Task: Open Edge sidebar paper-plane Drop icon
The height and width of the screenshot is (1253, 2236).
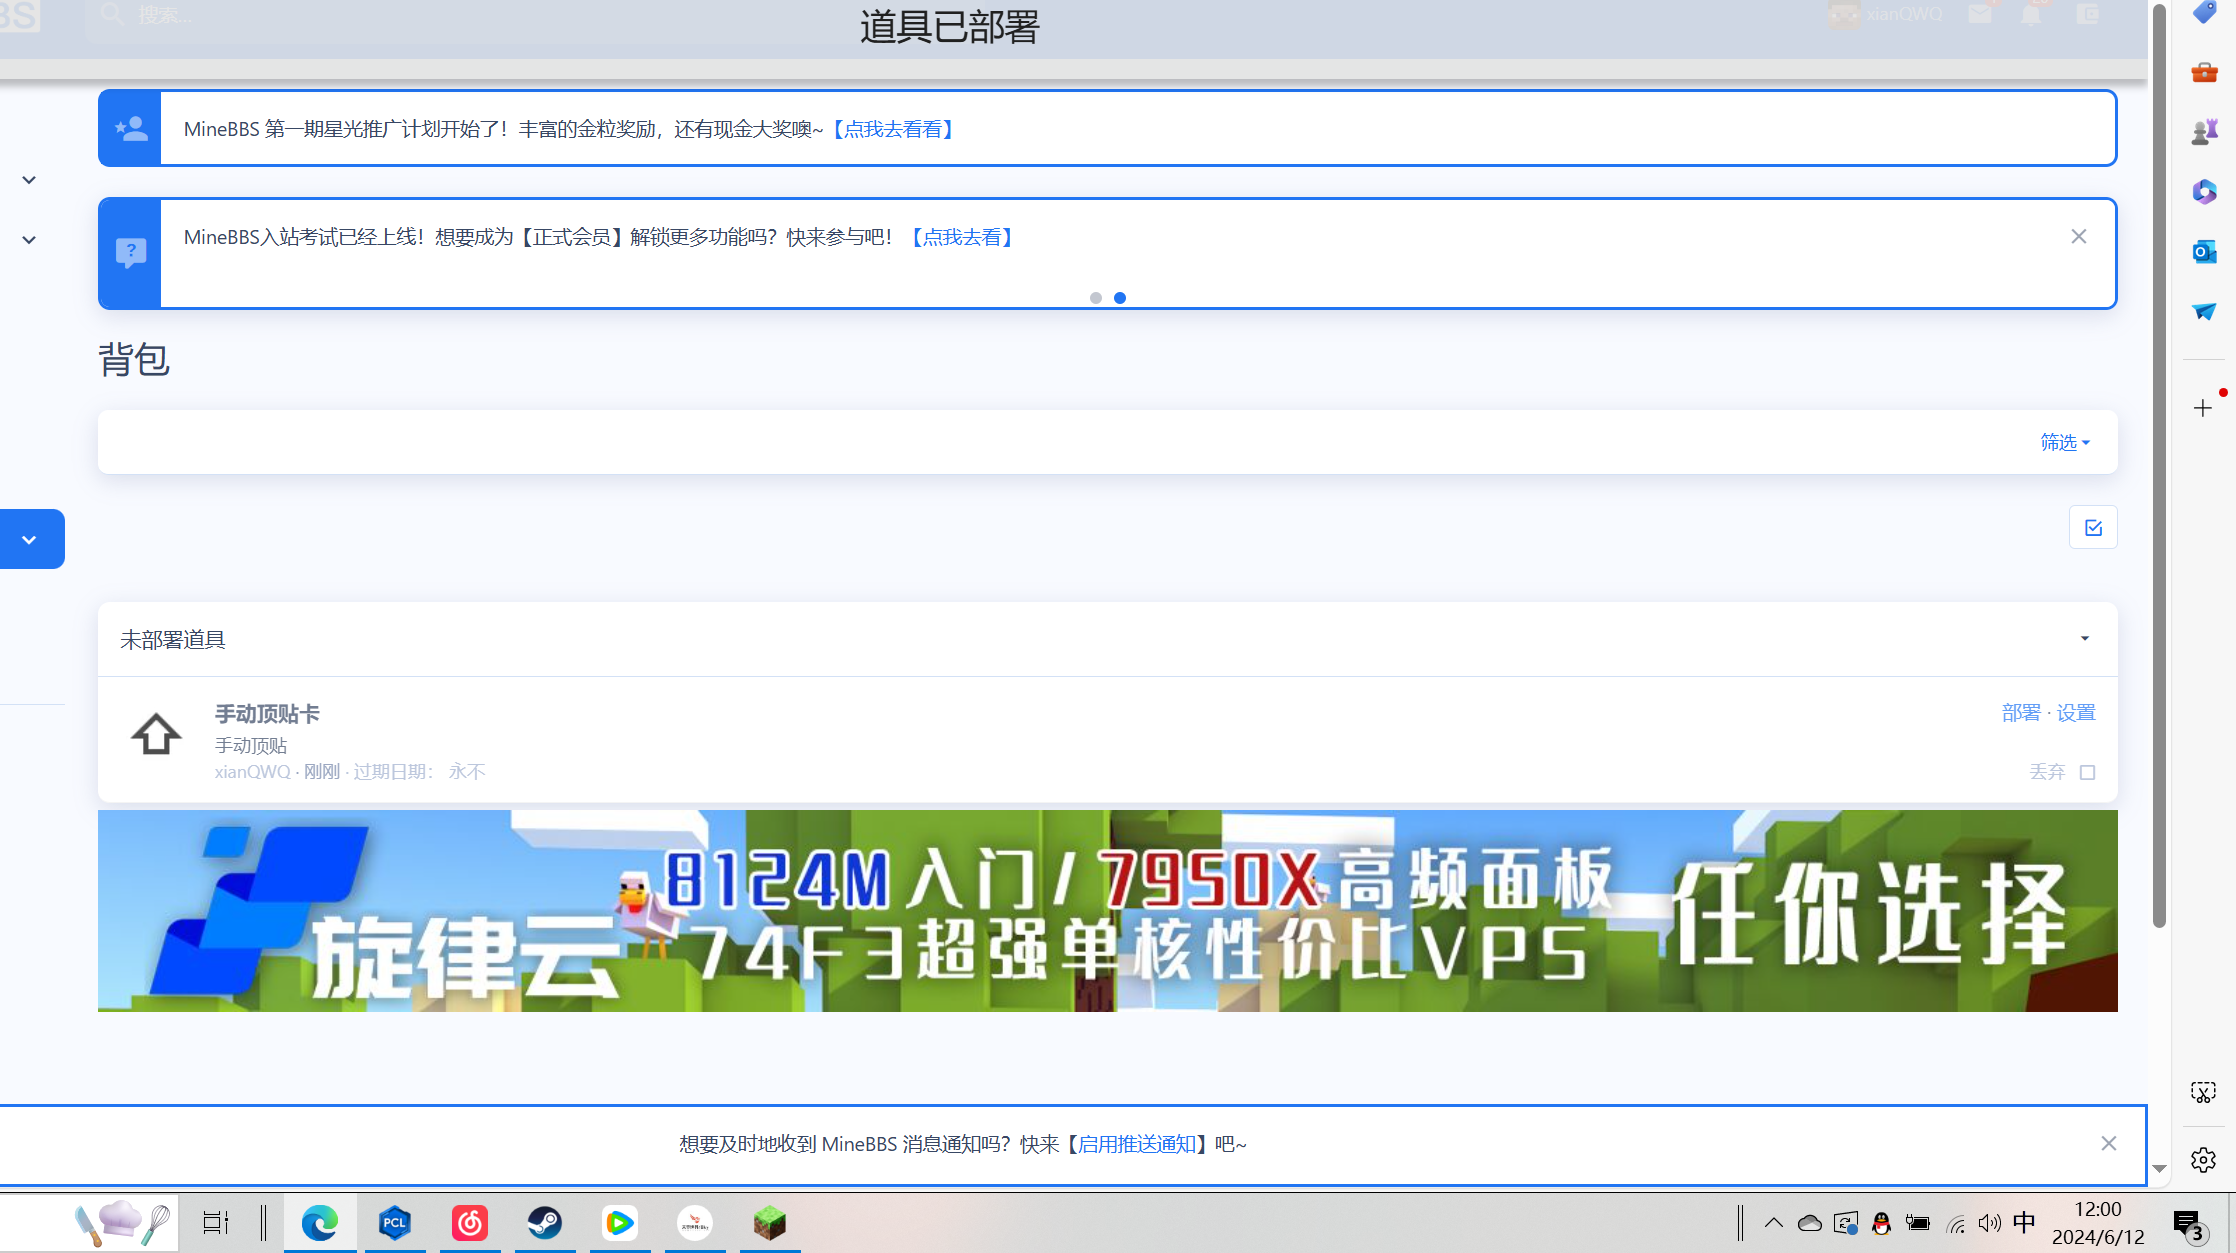Action: (x=2204, y=311)
